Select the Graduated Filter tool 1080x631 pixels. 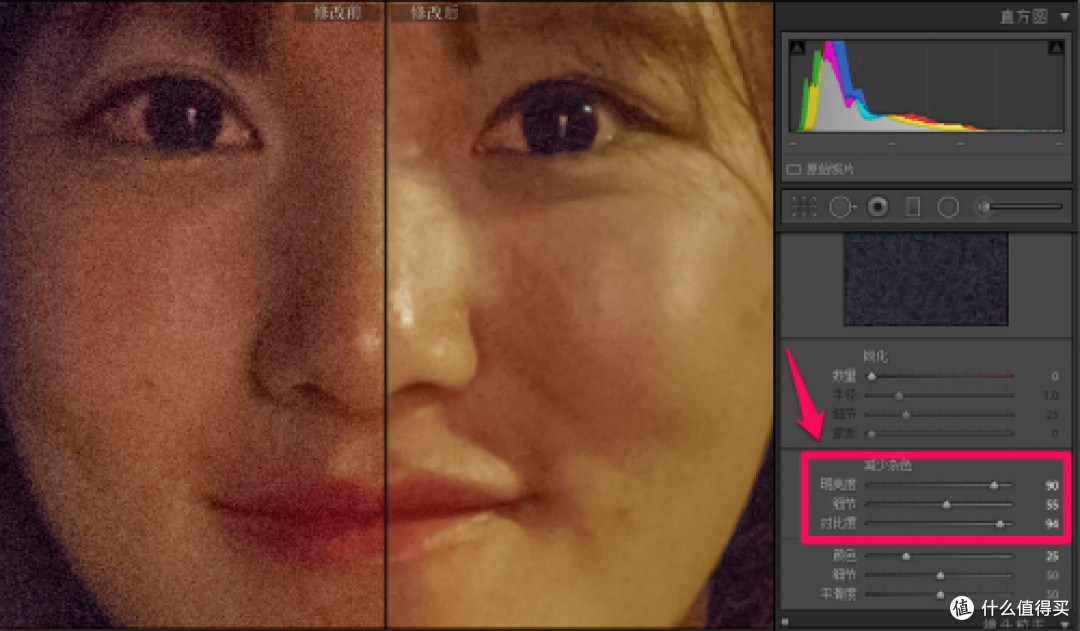pyautogui.click(x=913, y=207)
